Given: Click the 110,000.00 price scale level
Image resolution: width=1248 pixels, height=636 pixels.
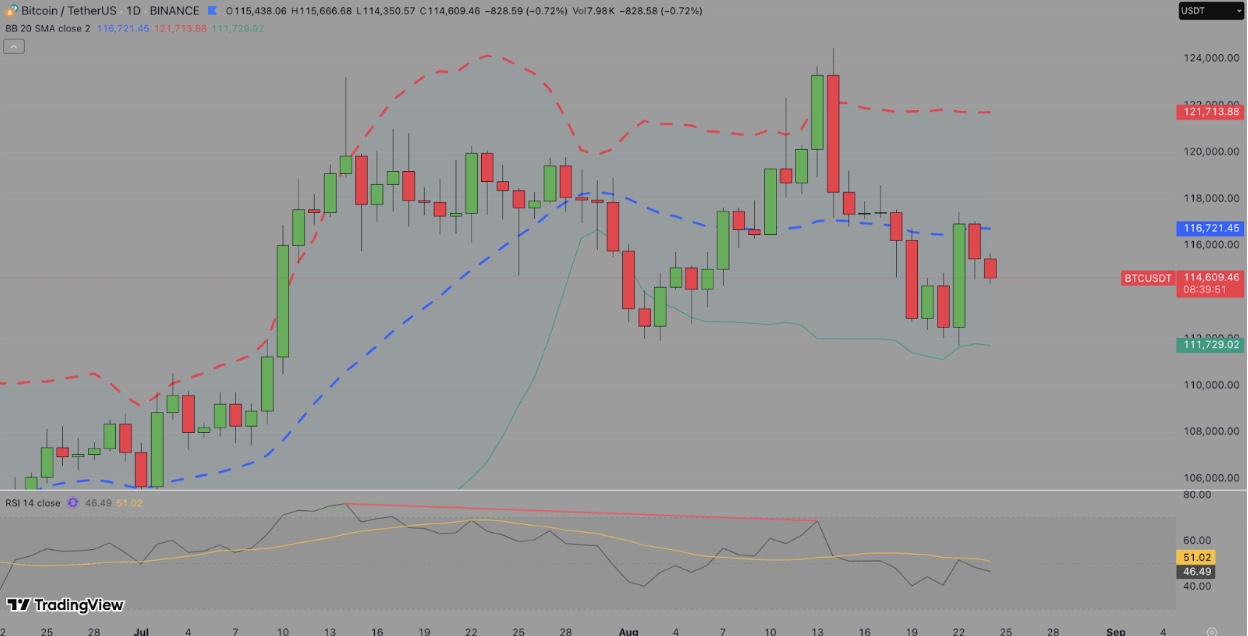Looking at the screenshot, I should click(x=1211, y=385).
